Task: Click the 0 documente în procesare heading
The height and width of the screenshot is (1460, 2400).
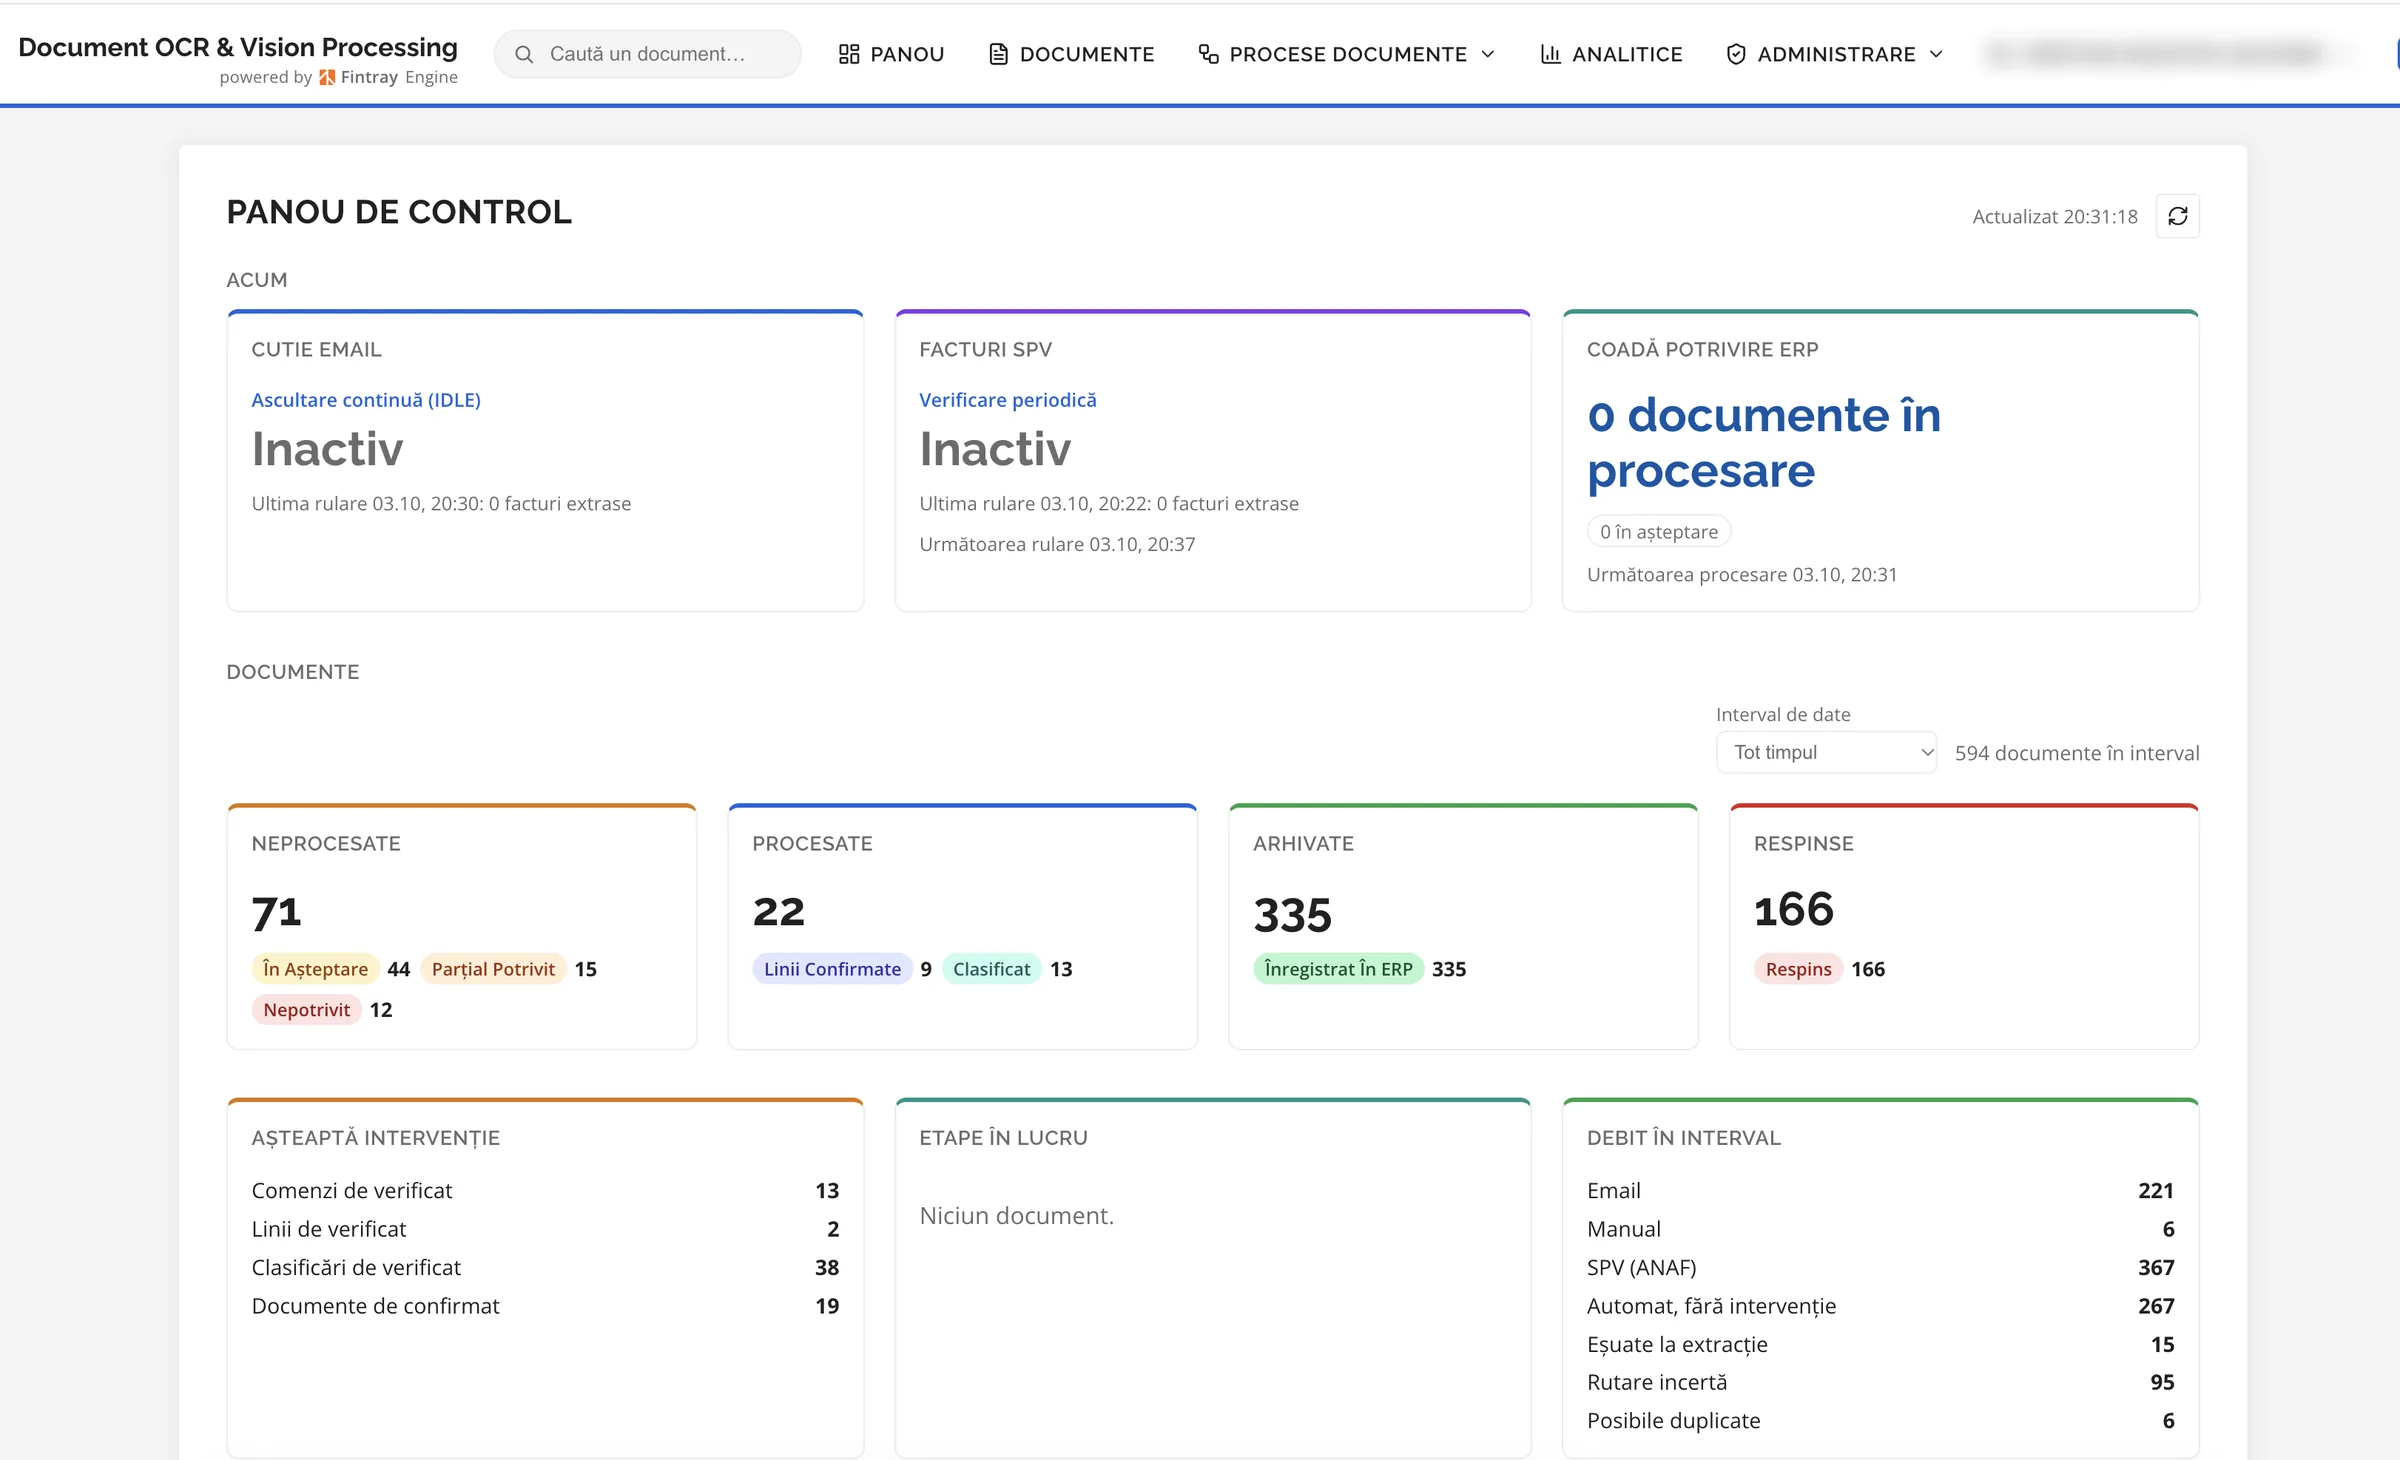Action: 1764,442
